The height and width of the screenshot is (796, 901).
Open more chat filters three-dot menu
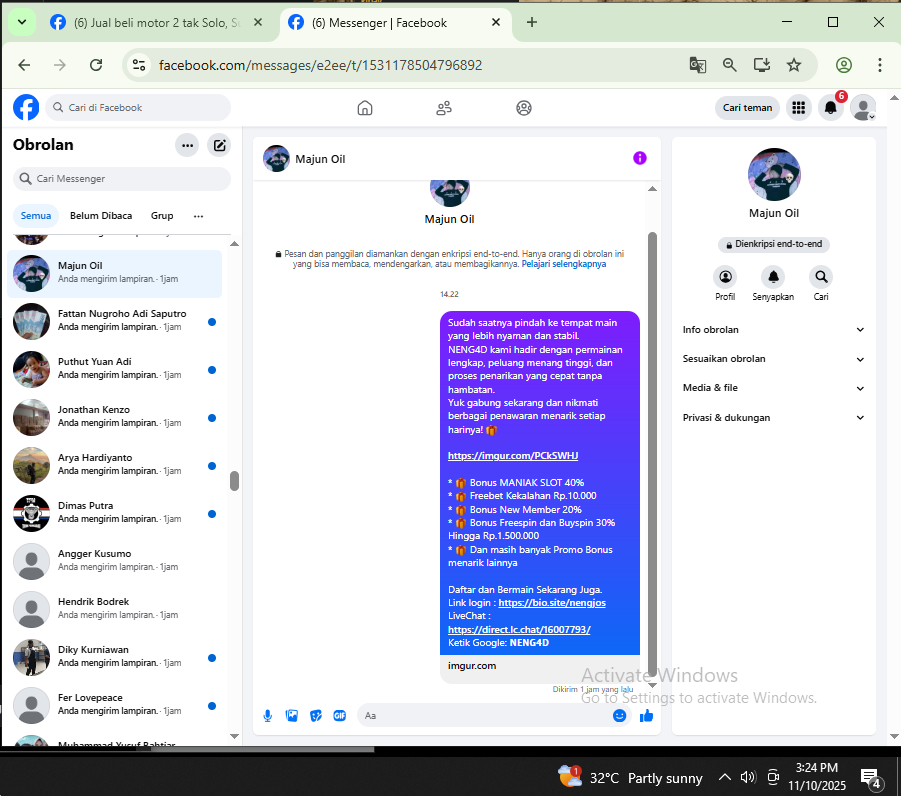coord(198,216)
